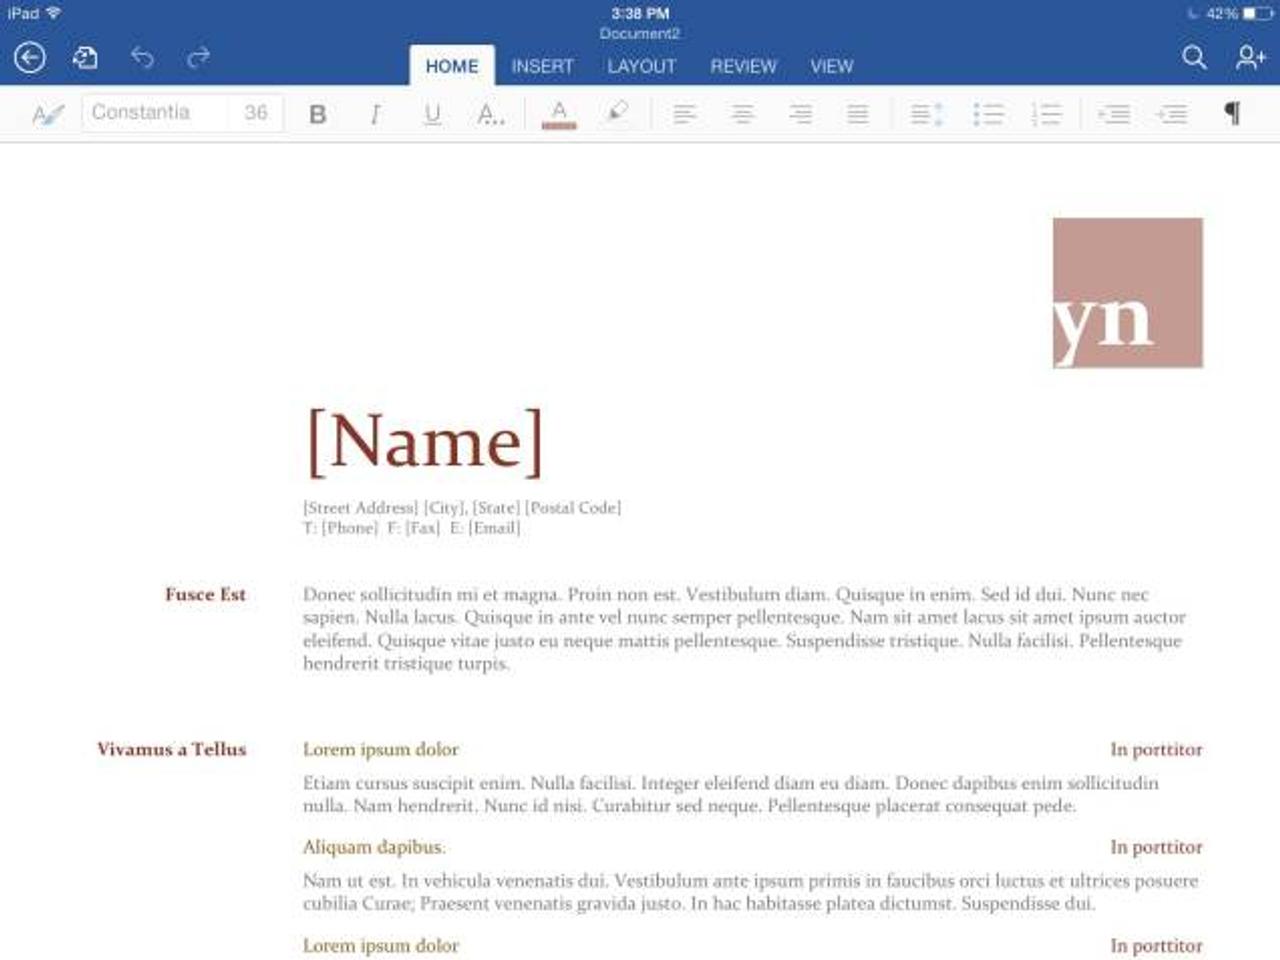Screen dimensions: 1280x960
Task: Switch to the INSERT tab
Action: point(542,66)
